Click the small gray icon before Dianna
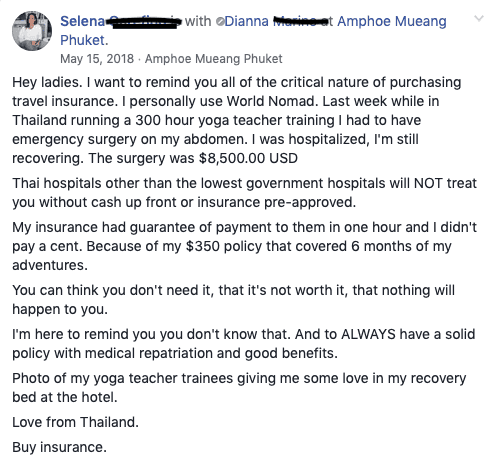 220,22
